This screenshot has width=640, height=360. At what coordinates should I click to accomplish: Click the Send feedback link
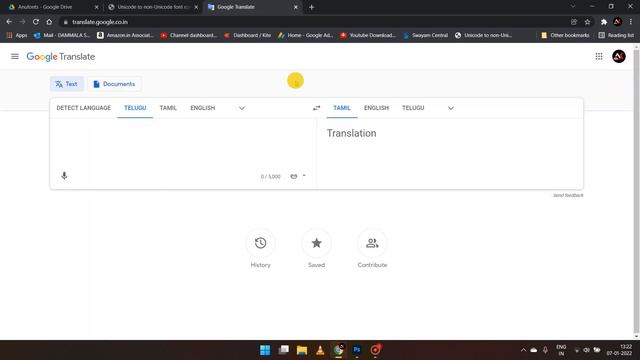tap(568, 195)
